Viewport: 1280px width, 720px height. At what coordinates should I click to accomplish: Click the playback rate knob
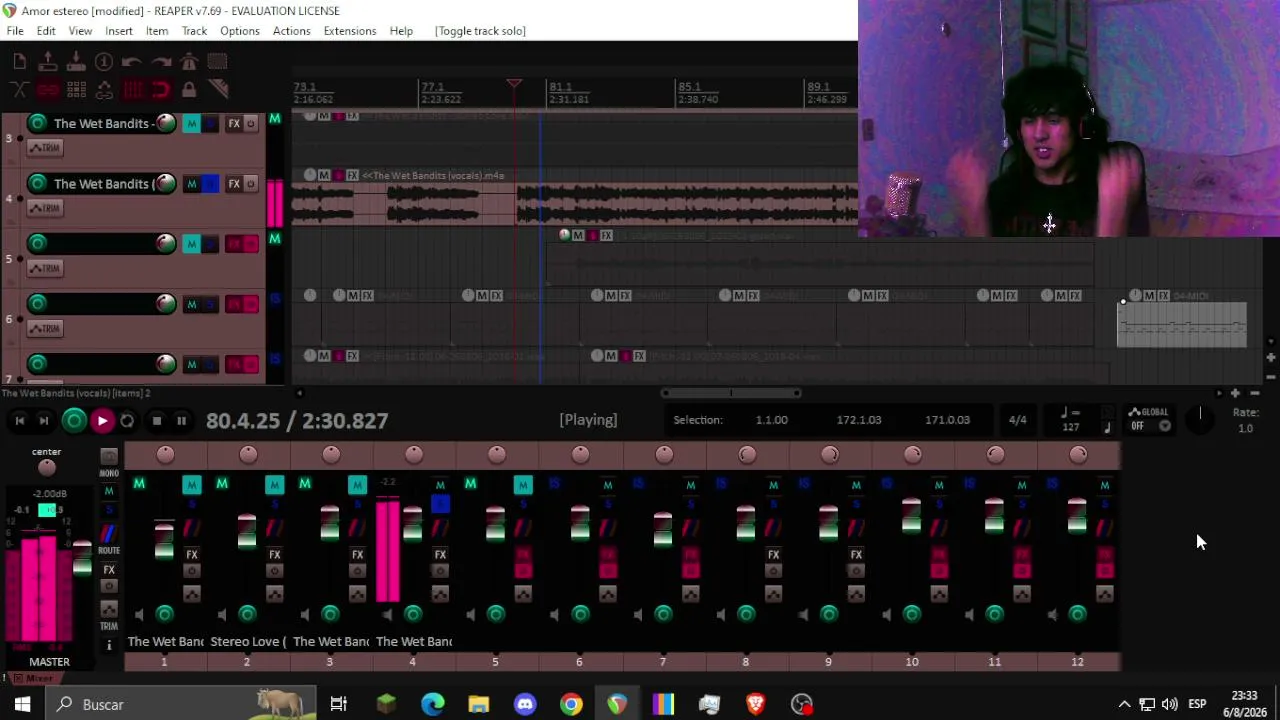pyautogui.click(x=1200, y=420)
